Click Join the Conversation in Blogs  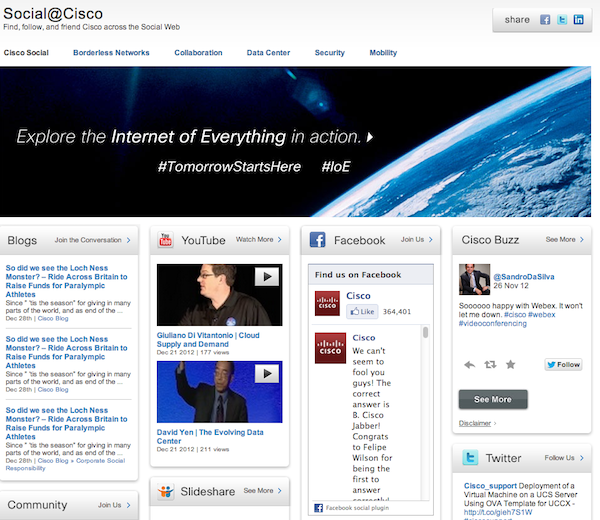[x=88, y=240]
